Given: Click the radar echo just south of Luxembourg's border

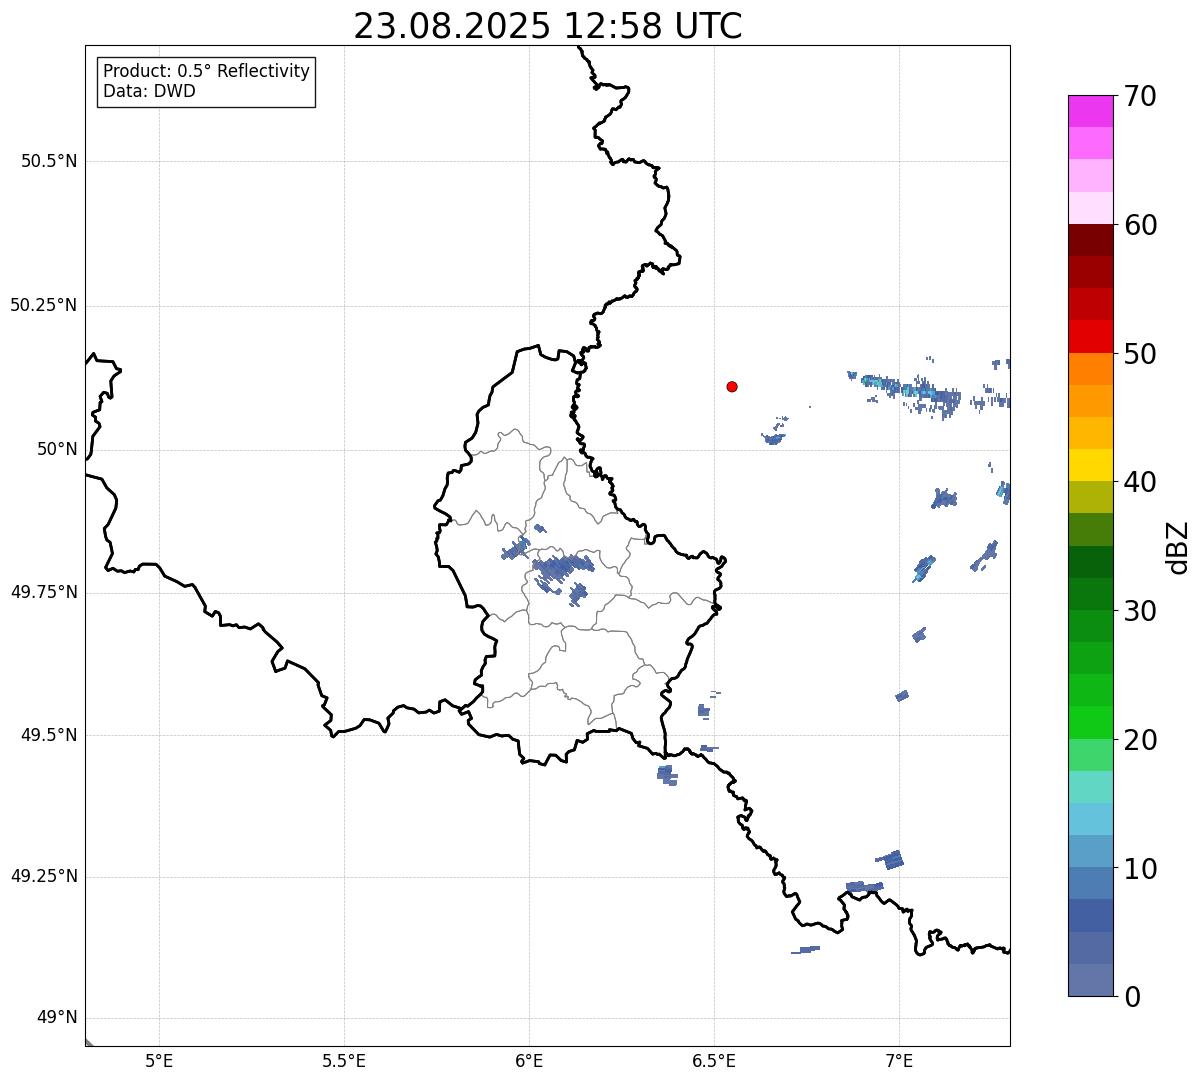Looking at the screenshot, I should pos(667,774).
